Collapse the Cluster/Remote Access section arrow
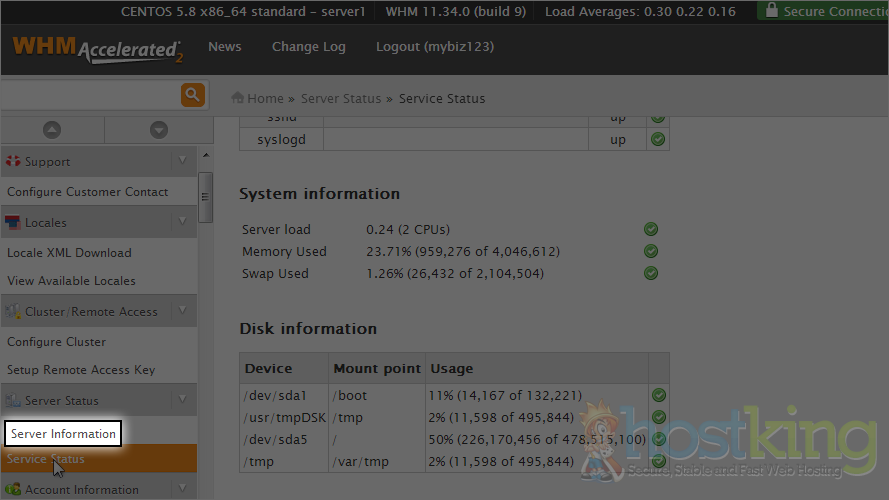This screenshot has width=889, height=500. 182,311
